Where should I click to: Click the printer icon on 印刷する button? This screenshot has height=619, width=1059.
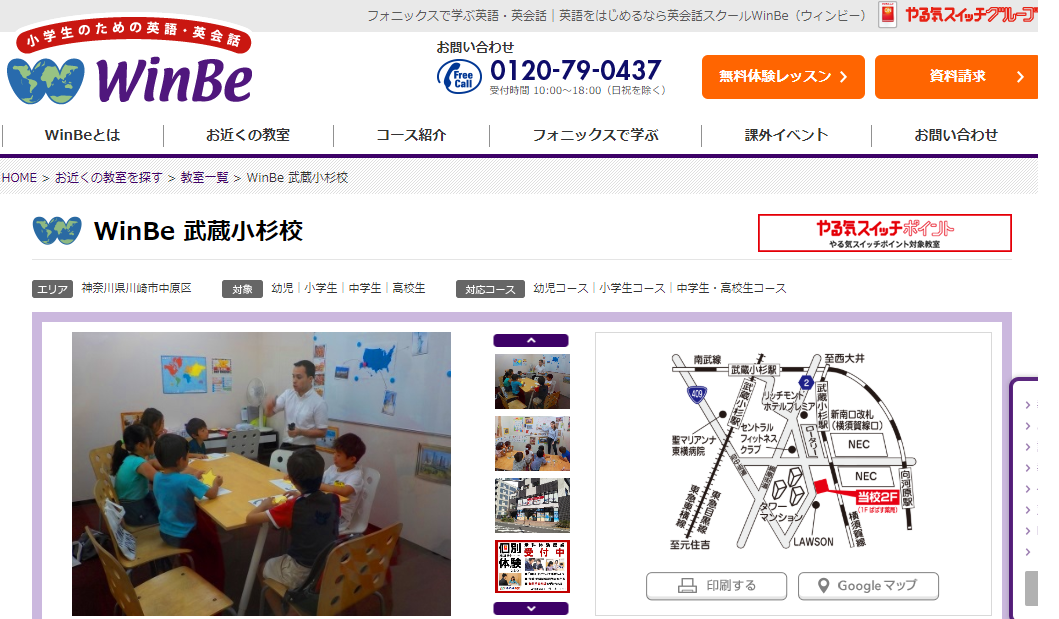tap(687, 586)
